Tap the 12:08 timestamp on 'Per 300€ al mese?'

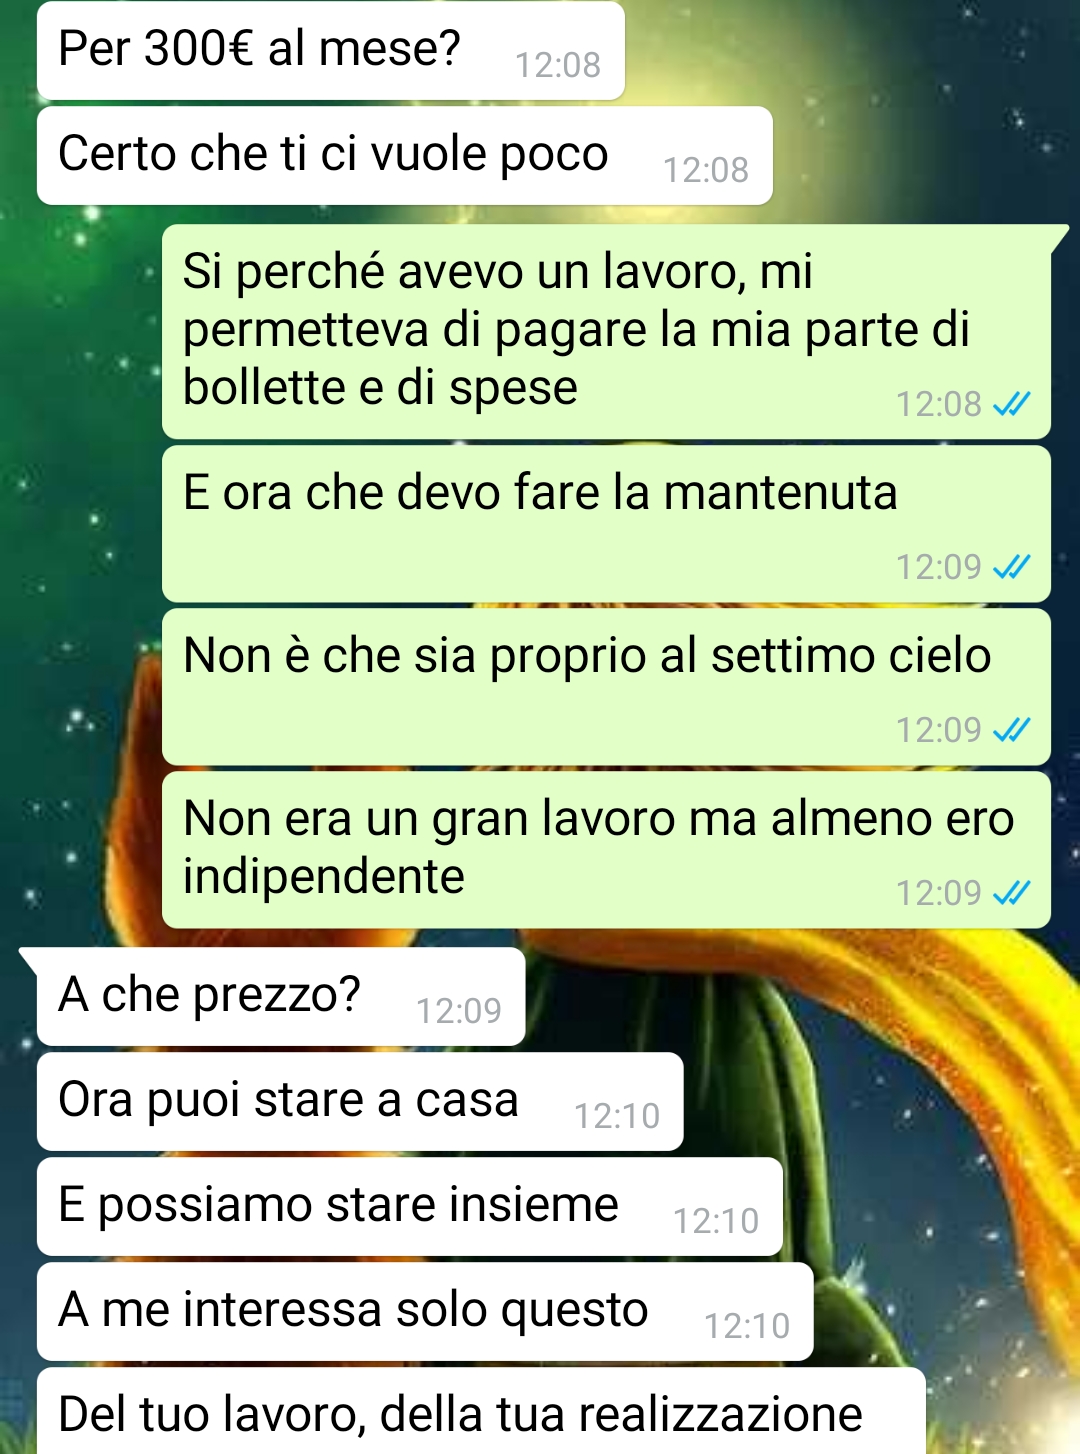pyautogui.click(x=558, y=65)
